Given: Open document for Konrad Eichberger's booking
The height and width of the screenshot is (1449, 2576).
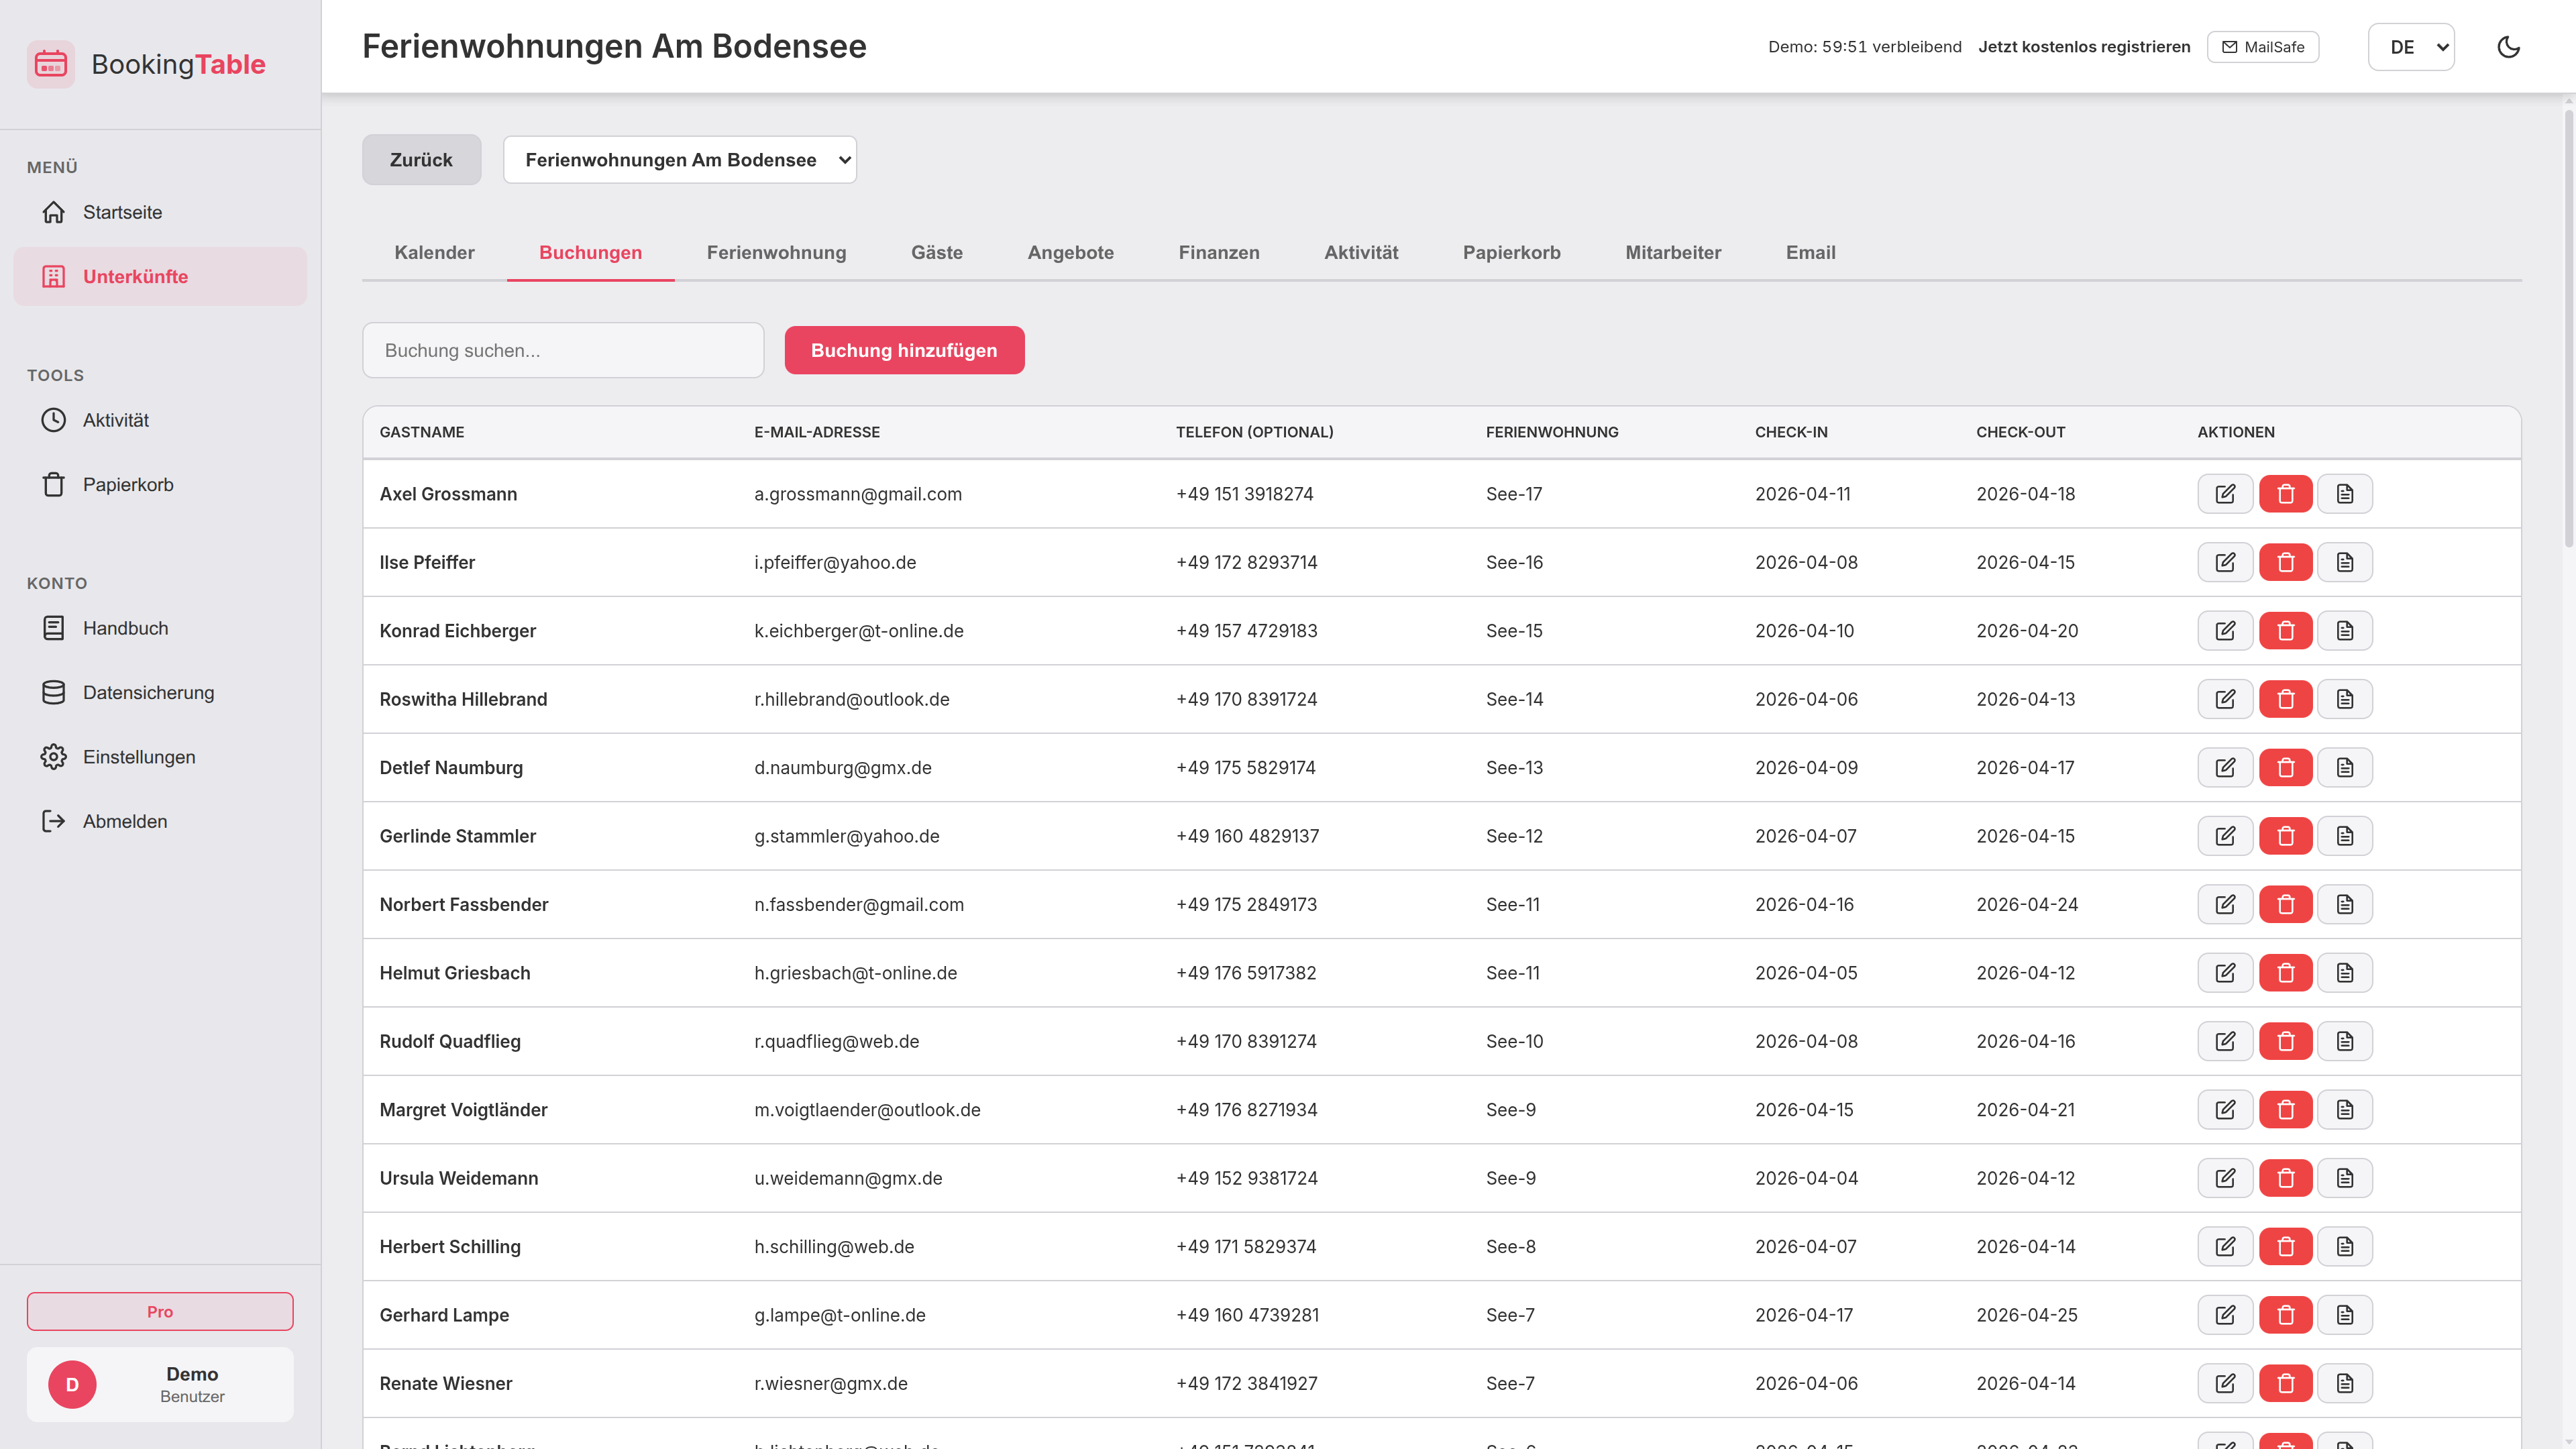Looking at the screenshot, I should [x=2345, y=631].
